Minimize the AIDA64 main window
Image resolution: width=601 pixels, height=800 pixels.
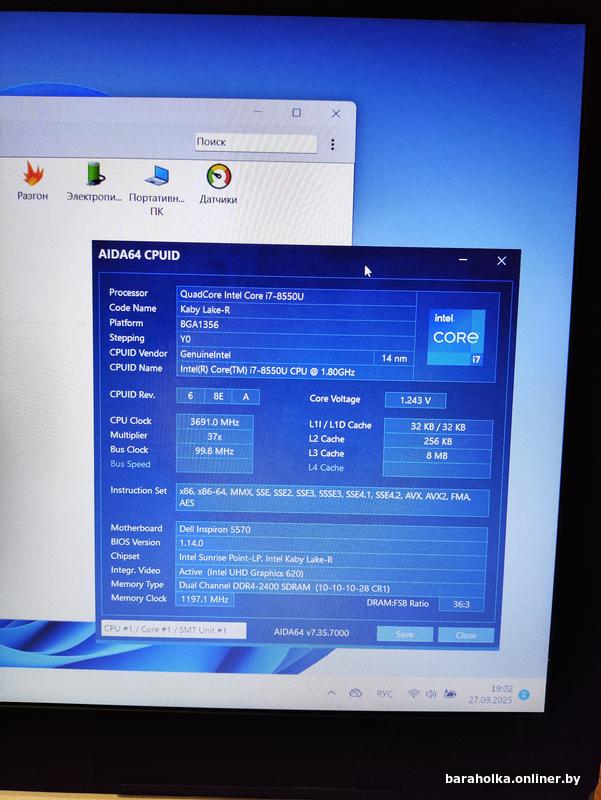click(258, 111)
